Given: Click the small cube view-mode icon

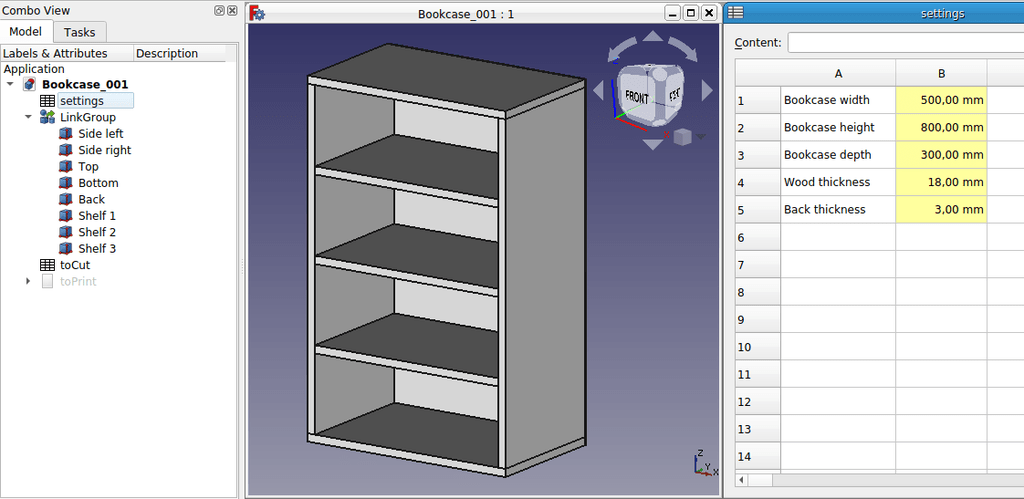Looking at the screenshot, I should coord(682,137).
